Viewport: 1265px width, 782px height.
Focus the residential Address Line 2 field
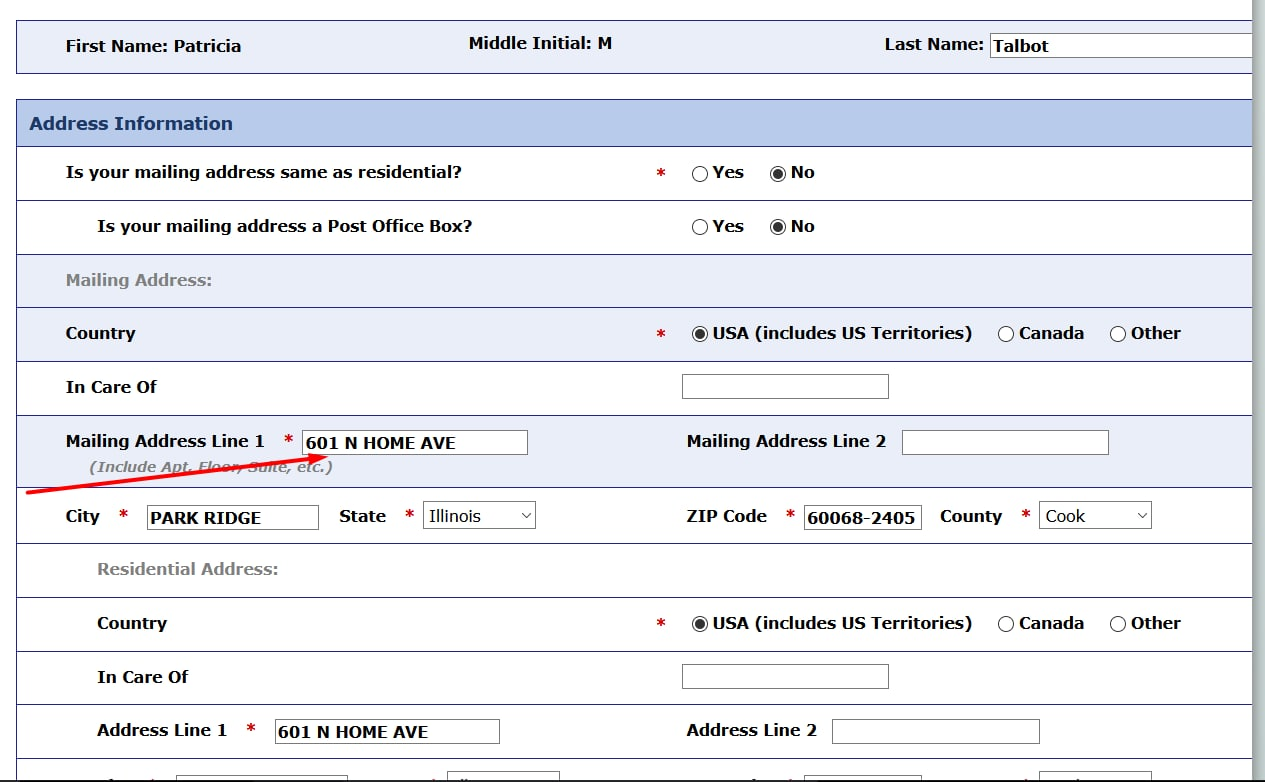click(935, 732)
